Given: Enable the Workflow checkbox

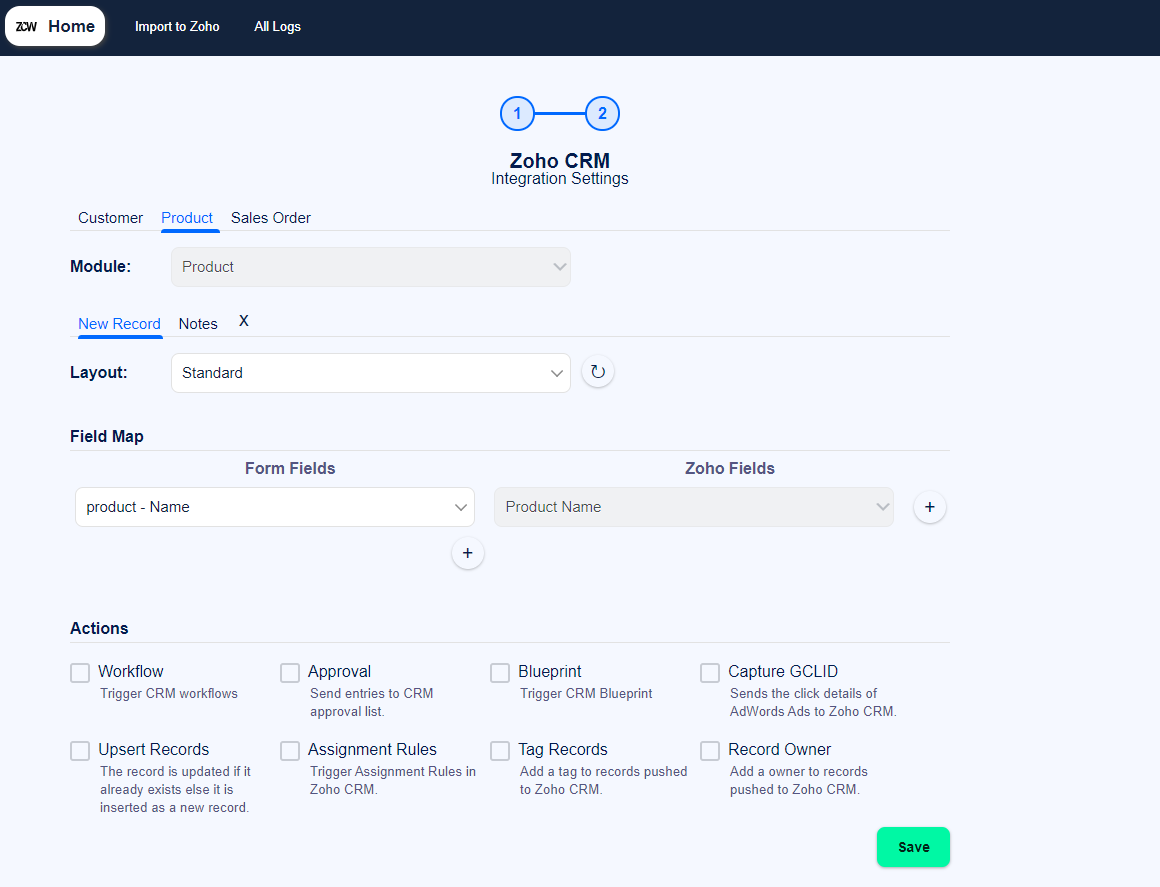Looking at the screenshot, I should tap(80, 672).
